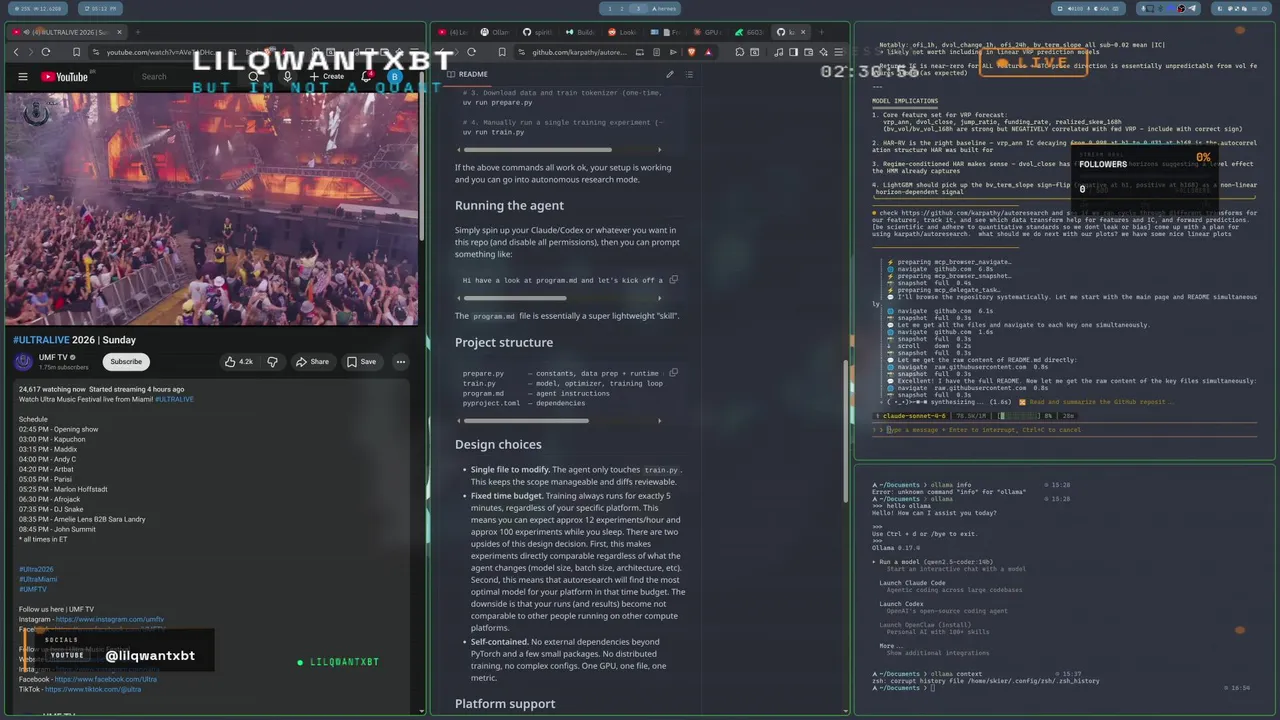Open YouTube account avatar B

395,77
